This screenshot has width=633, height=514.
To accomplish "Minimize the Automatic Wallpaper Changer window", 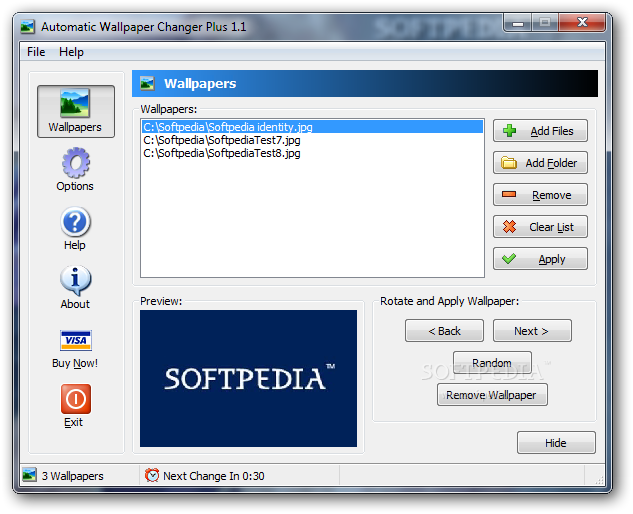I will 517,23.
